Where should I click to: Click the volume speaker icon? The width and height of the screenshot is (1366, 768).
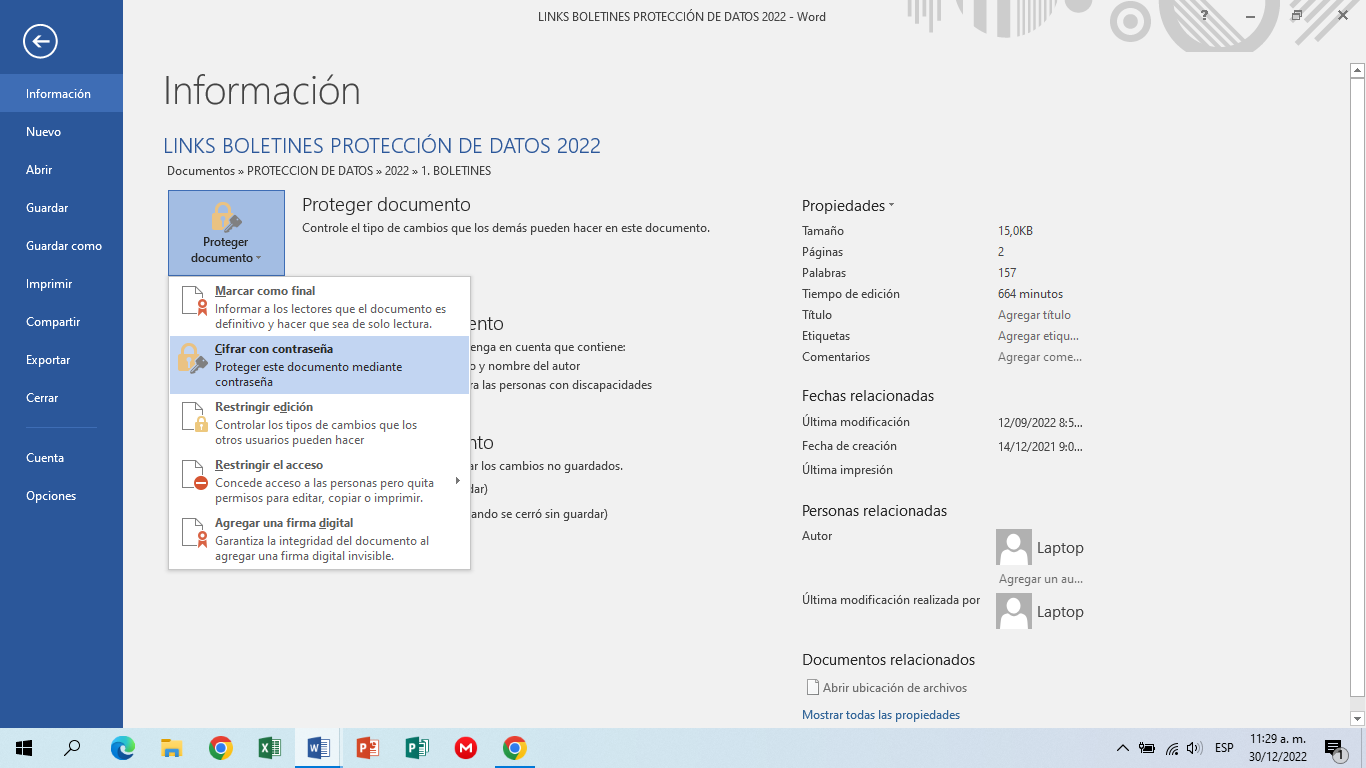[x=1195, y=747]
